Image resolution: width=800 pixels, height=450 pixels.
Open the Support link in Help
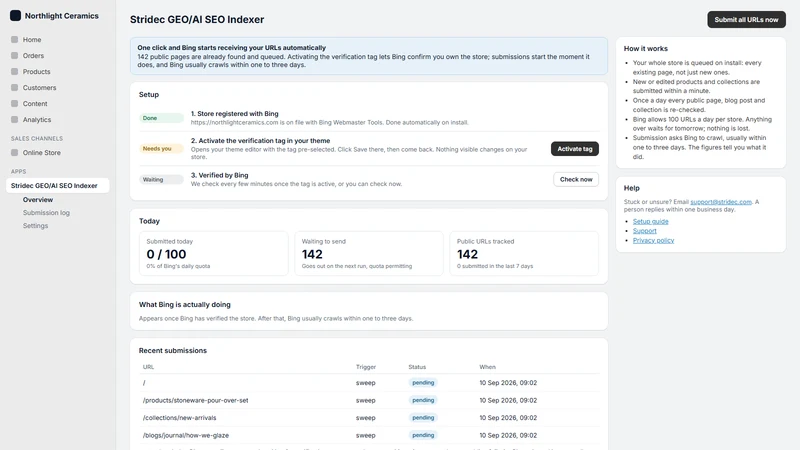(x=644, y=231)
